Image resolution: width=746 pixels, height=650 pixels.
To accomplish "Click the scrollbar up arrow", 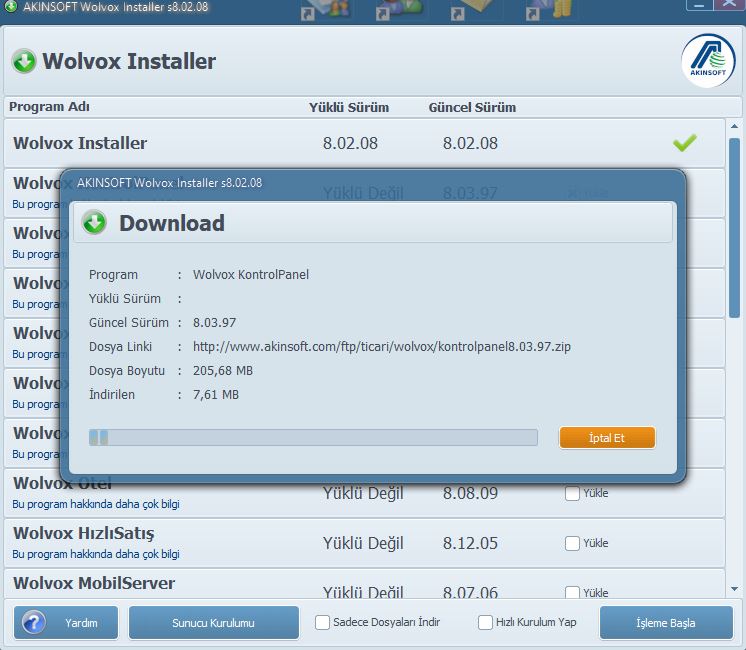I will coord(734,126).
